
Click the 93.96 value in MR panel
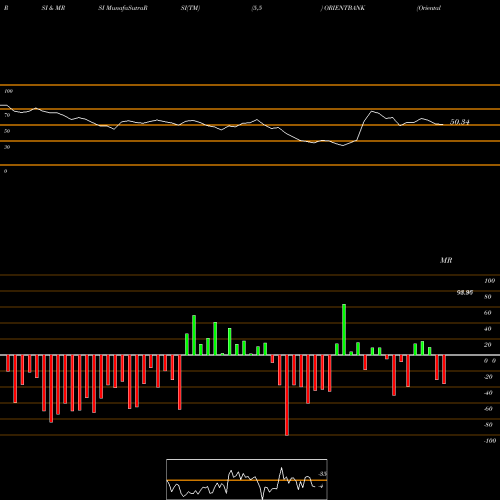pyautogui.click(x=465, y=293)
